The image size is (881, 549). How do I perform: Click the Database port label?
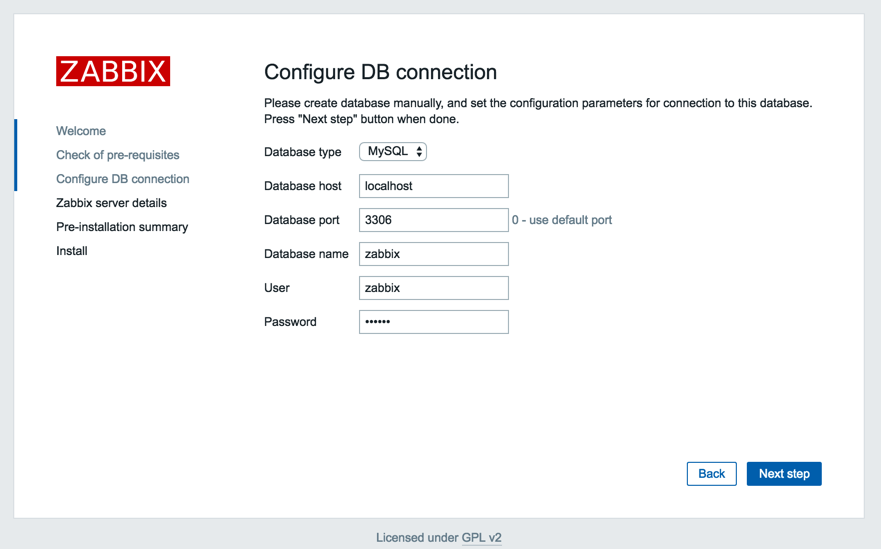(302, 220)
